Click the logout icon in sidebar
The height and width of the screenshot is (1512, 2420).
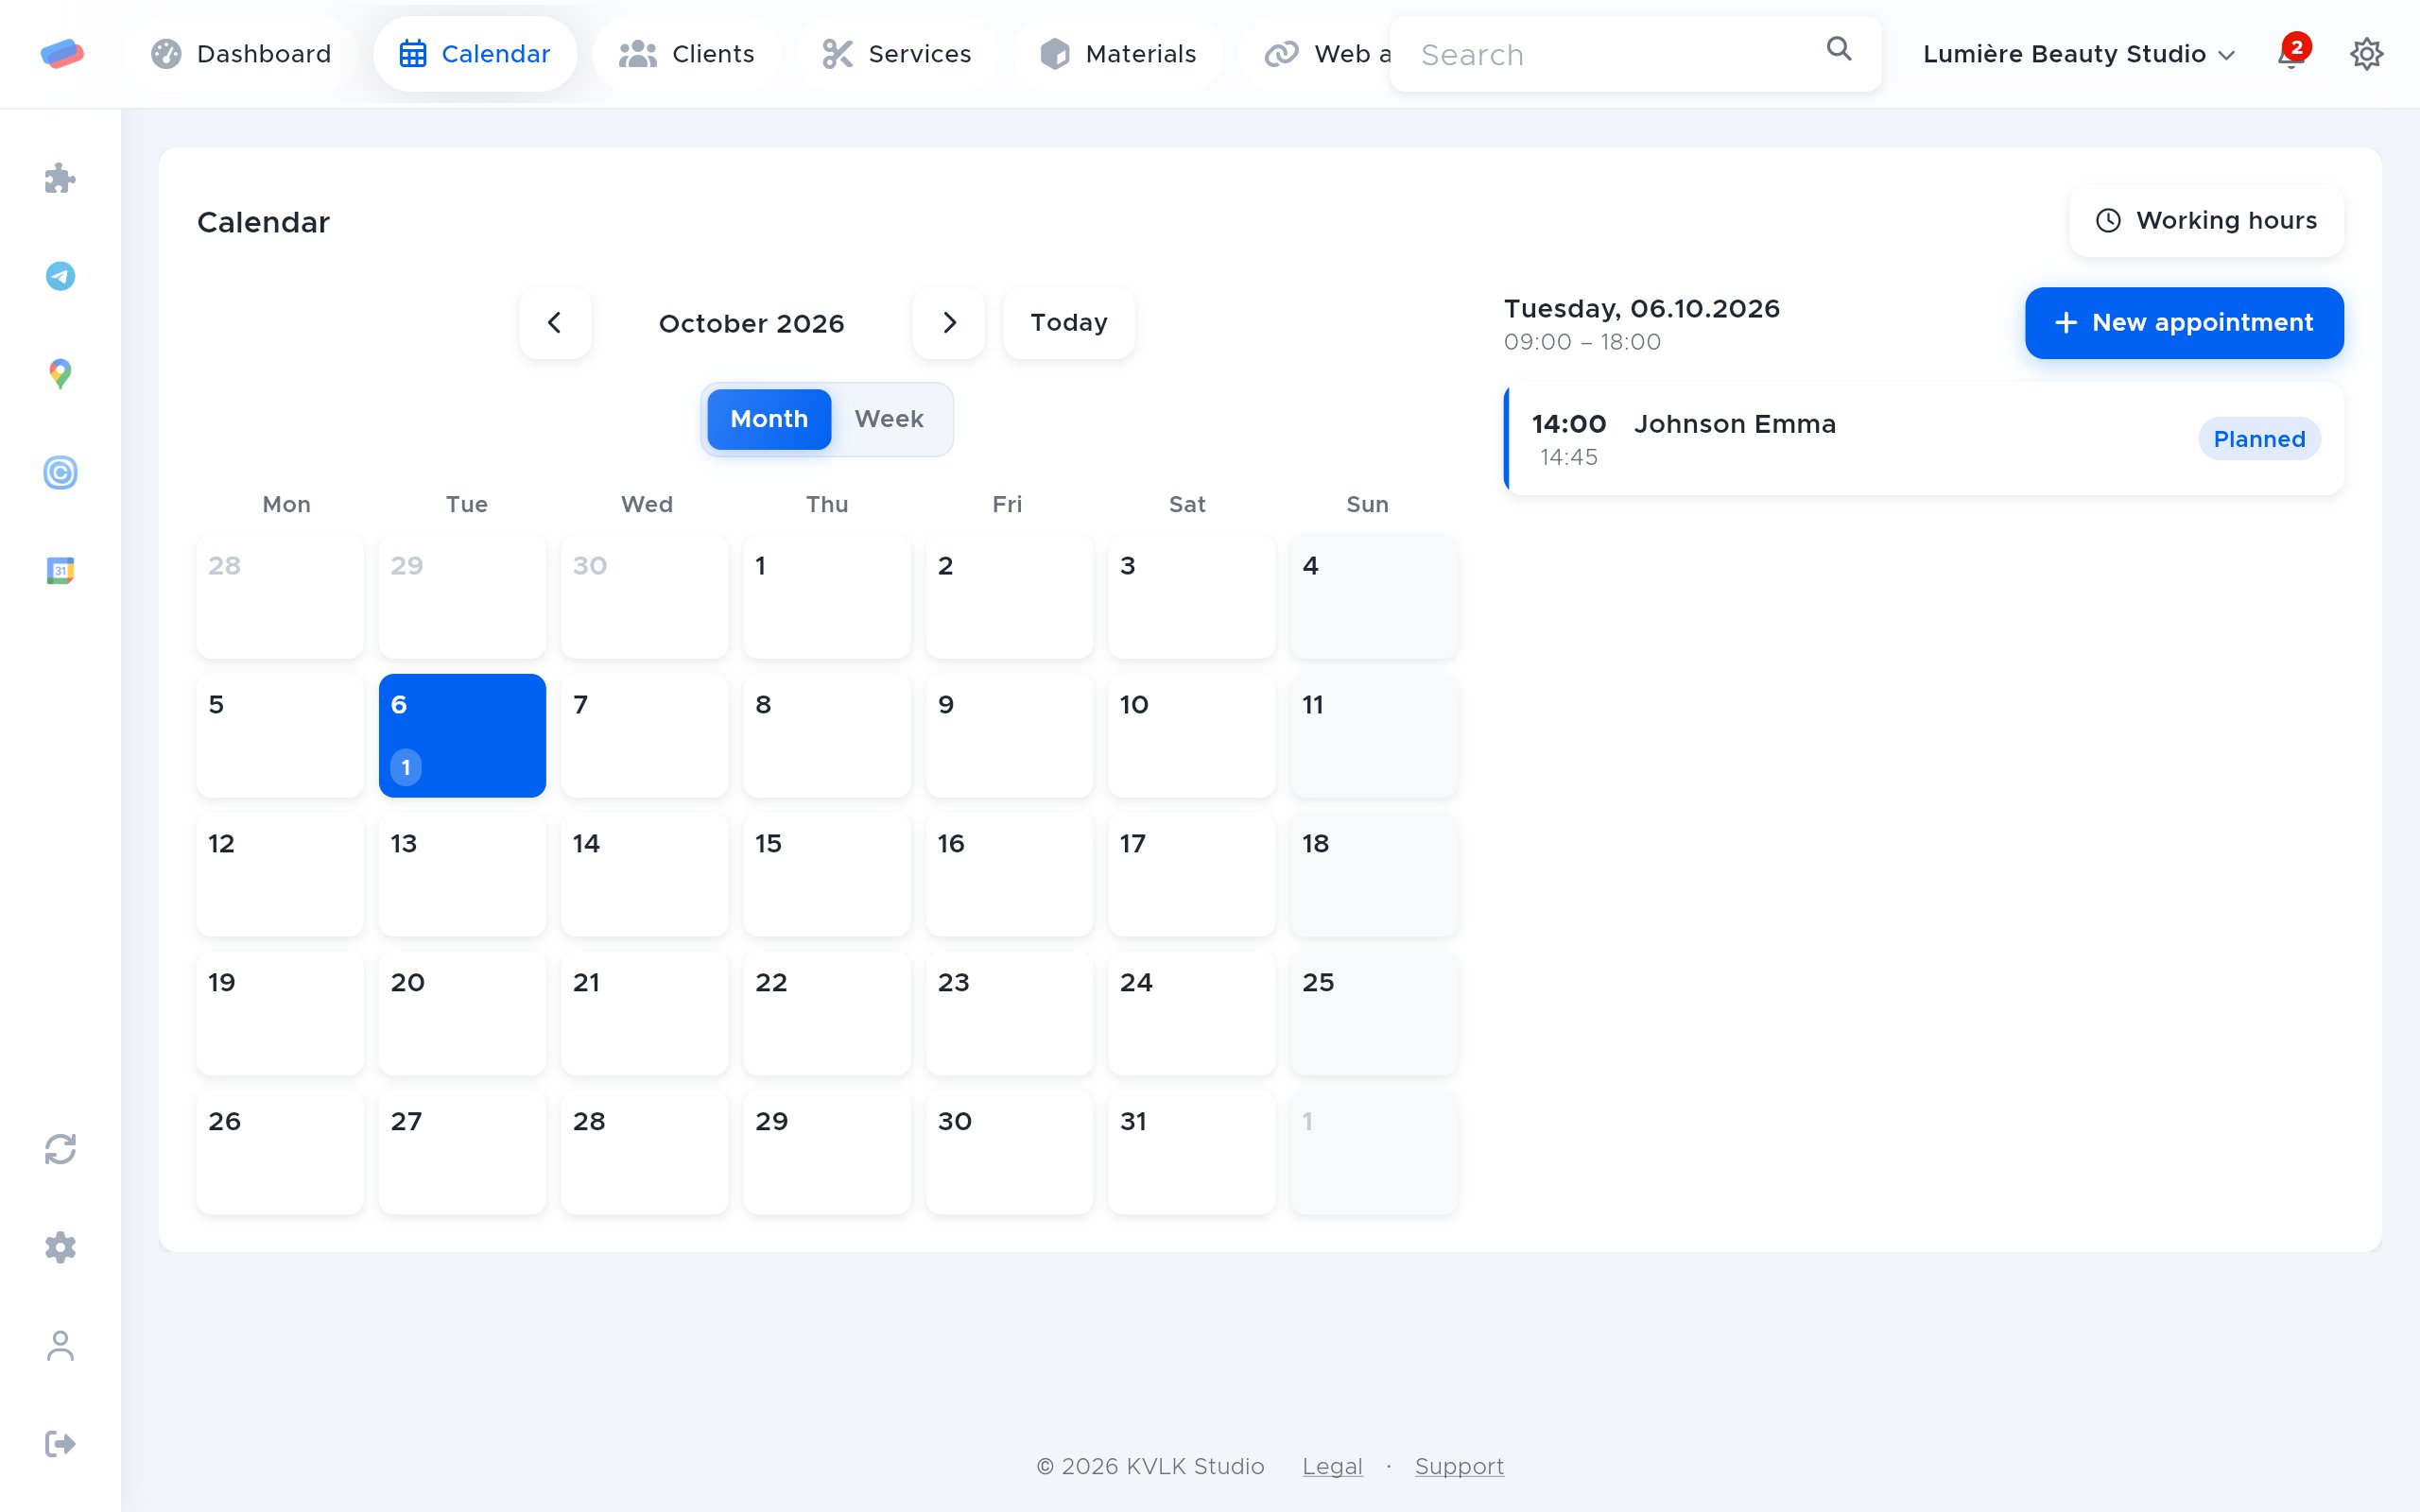(x=60, y=1443)
